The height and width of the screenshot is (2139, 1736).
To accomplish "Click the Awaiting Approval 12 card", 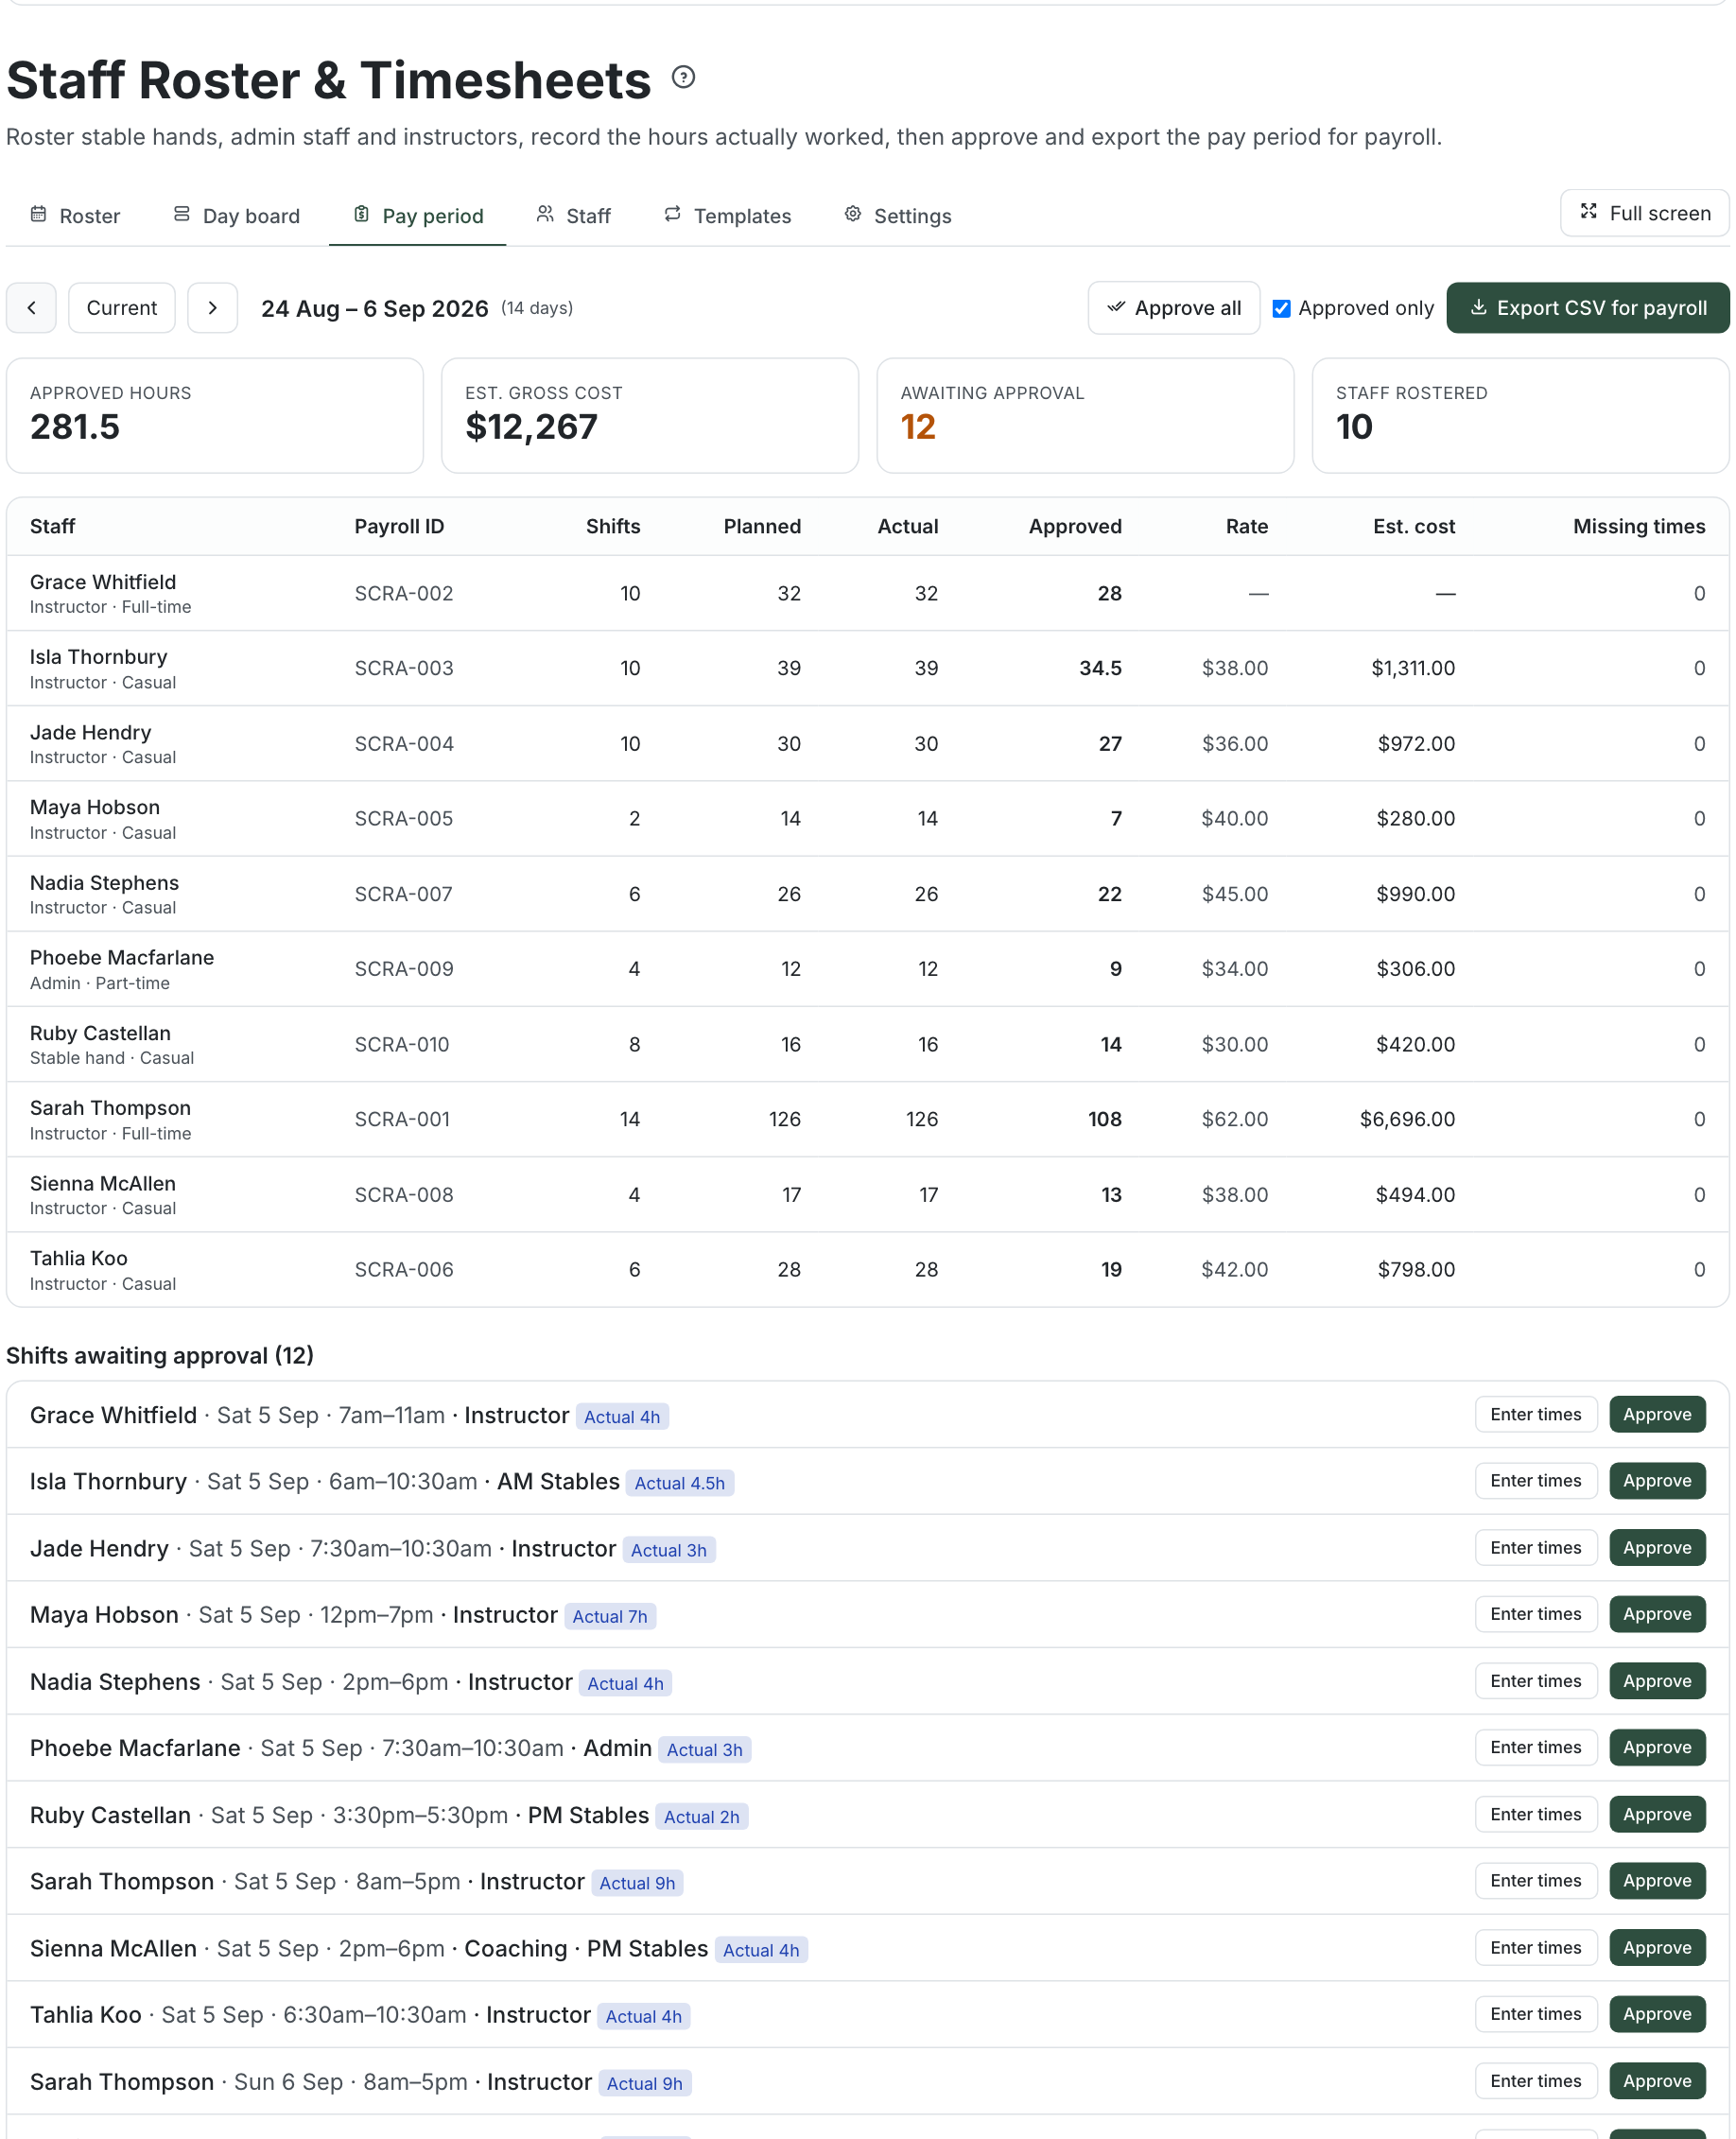I will tap(1085, 415).
